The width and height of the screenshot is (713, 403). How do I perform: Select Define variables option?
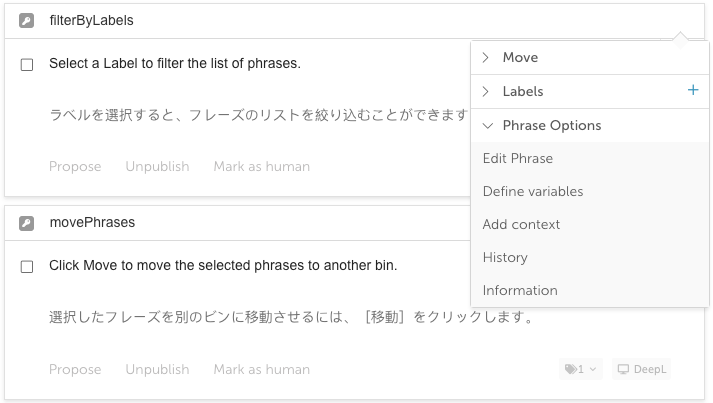[x=533, y=191]
